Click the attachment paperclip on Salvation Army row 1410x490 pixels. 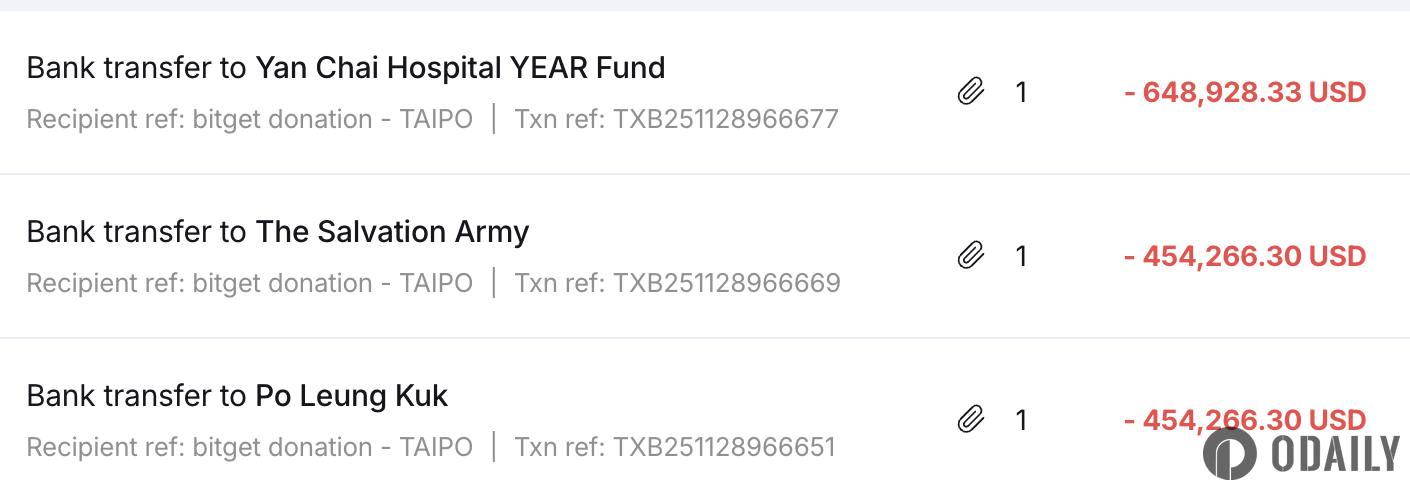point(971,257)
